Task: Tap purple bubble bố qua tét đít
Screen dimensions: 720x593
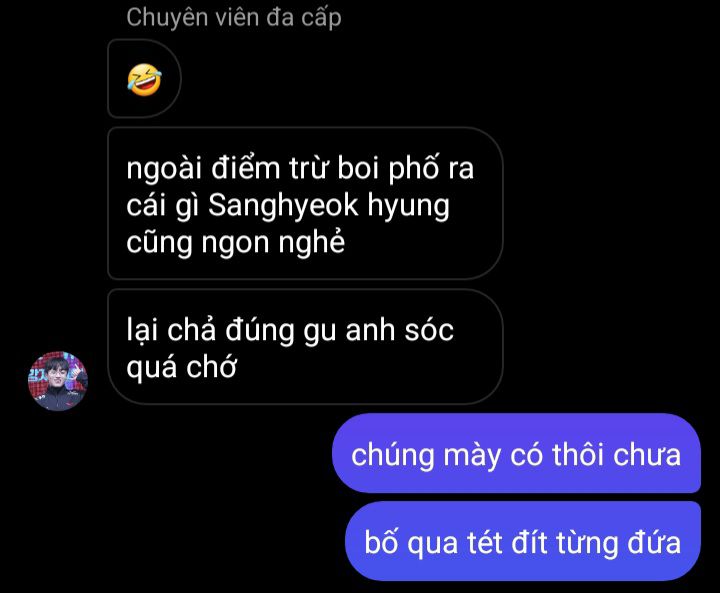Action: pyautogui.click(x=523, y=541)
